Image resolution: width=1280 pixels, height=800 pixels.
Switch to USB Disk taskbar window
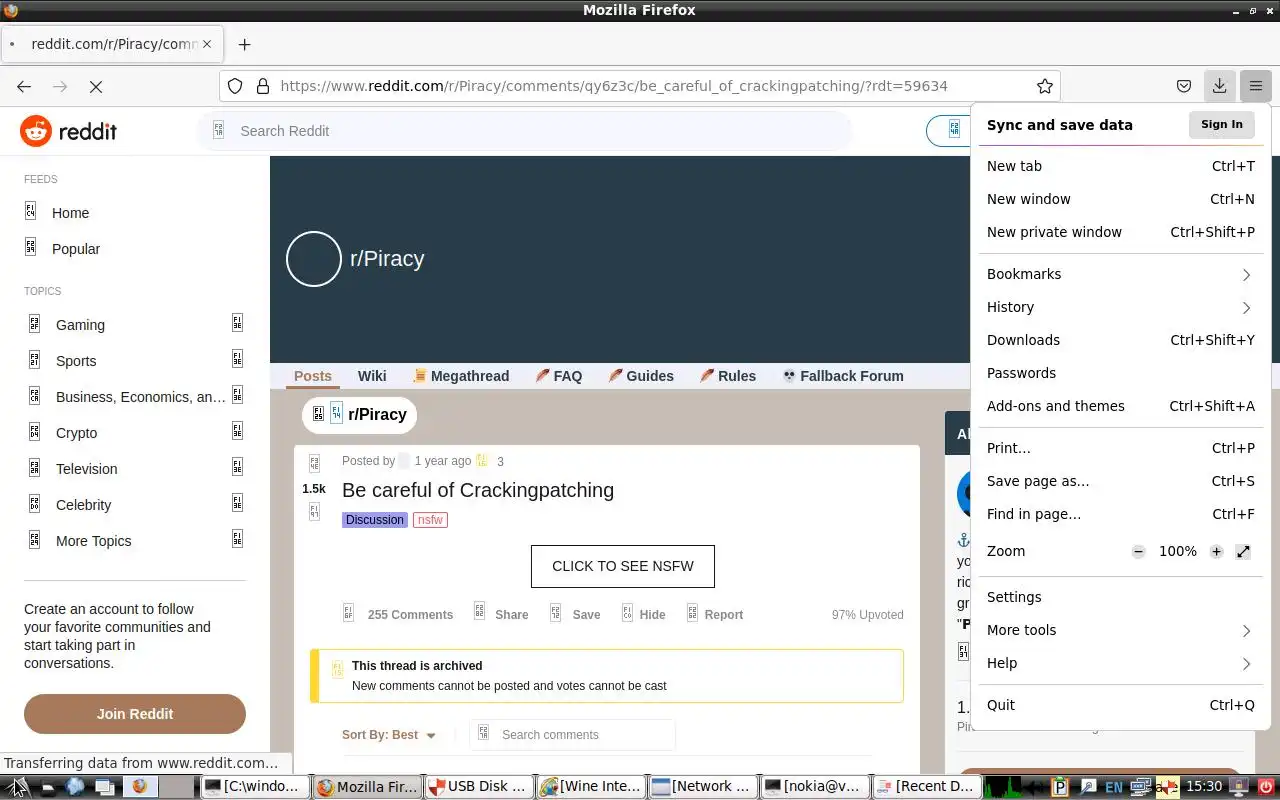point(479,786)
